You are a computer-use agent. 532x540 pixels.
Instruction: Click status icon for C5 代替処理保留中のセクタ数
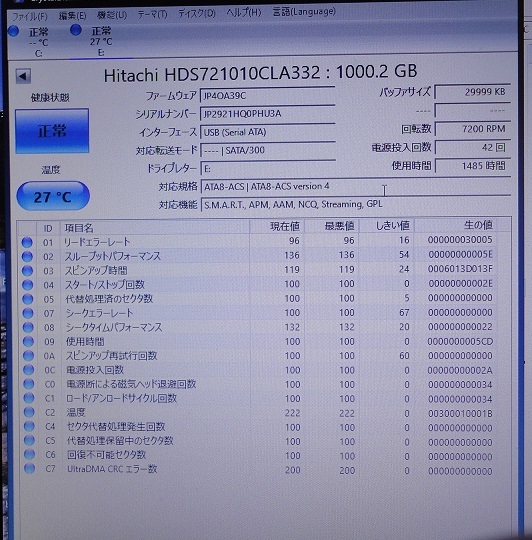point(29,440)
